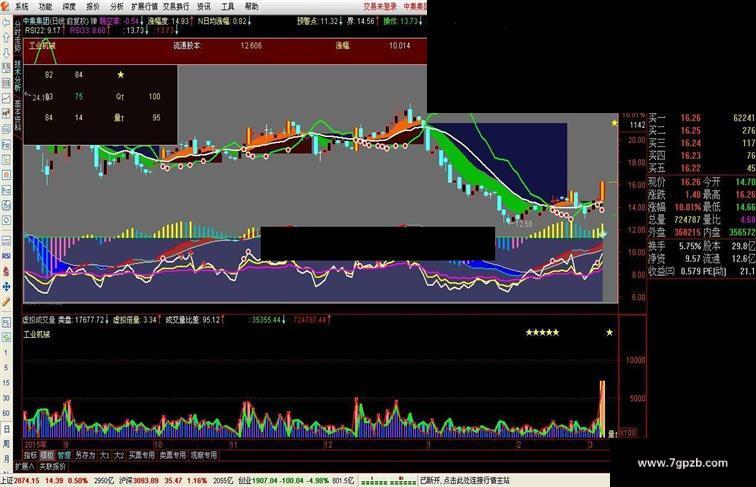The width and height of the screenshot is (756, 487).
Task: Click the 上证 index value in status bar
Action: tap(26, 480)
